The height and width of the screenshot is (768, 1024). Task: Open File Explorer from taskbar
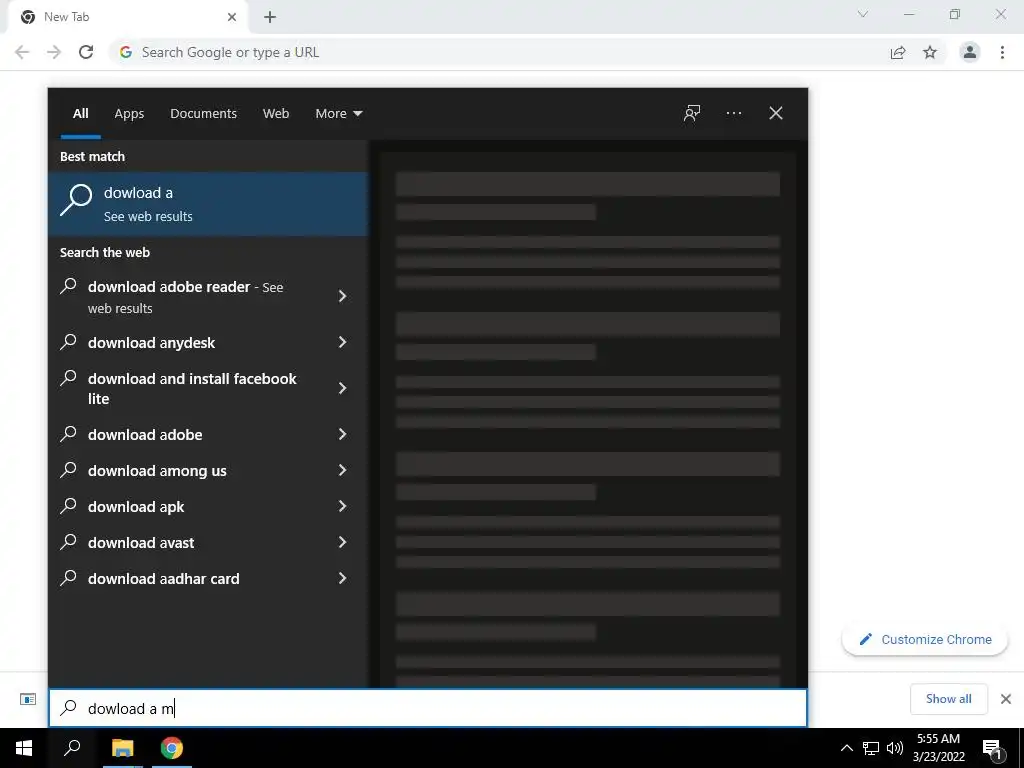[122, 748]
